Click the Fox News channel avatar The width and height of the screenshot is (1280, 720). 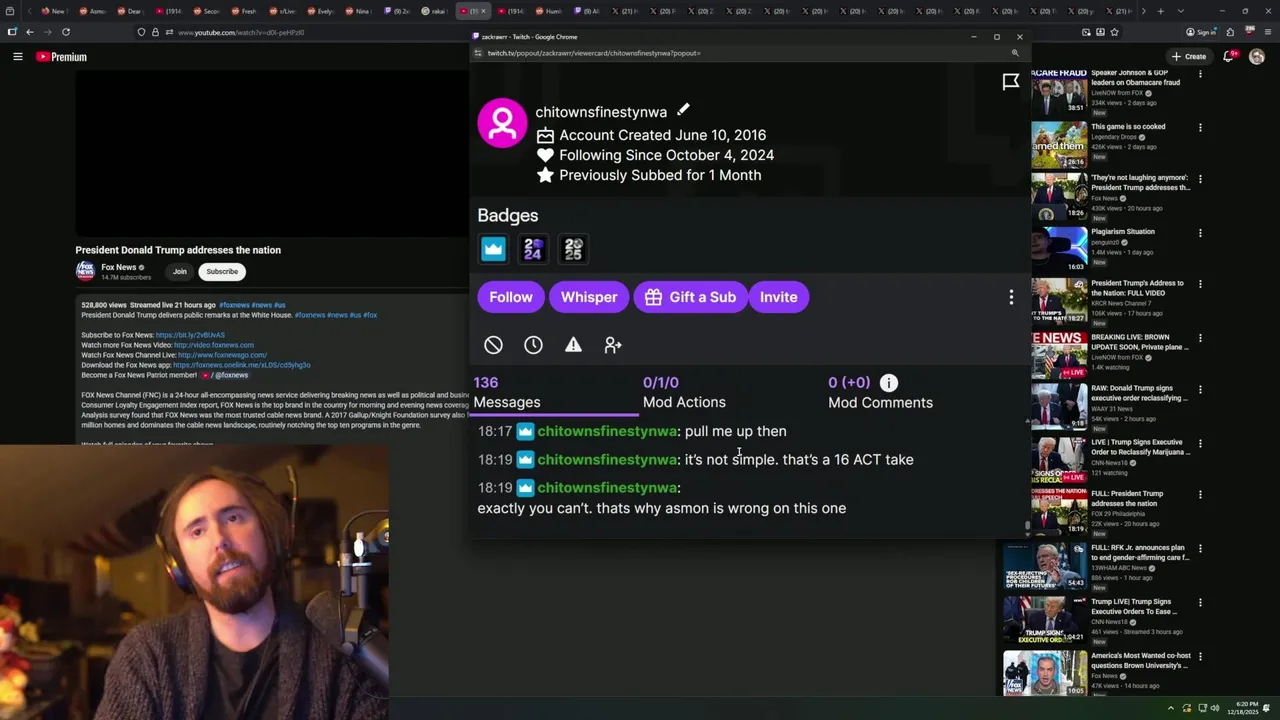point(85,271)
